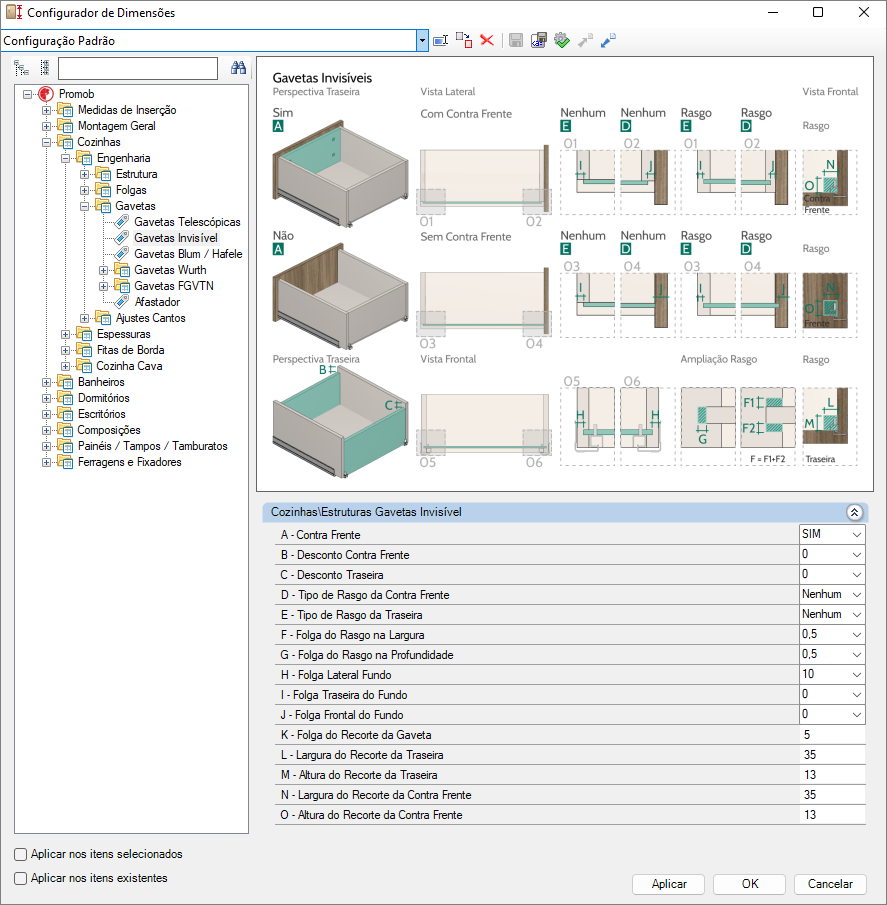Image resolution: width=887 pixels, height=905 pixels.
Task: Click the duplicate configuration icon
Action: pos(464,40)
